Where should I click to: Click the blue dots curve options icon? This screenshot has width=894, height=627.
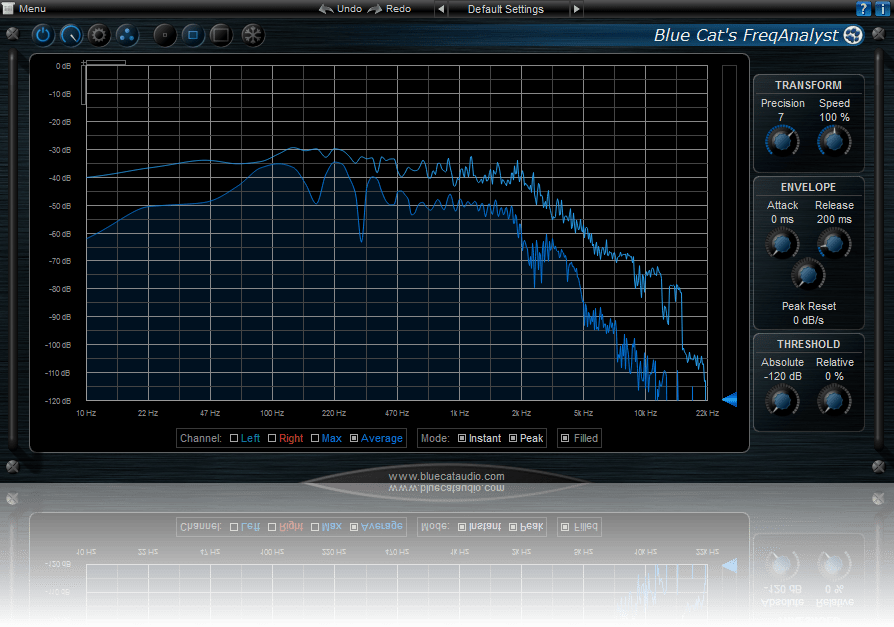point(125,35)
